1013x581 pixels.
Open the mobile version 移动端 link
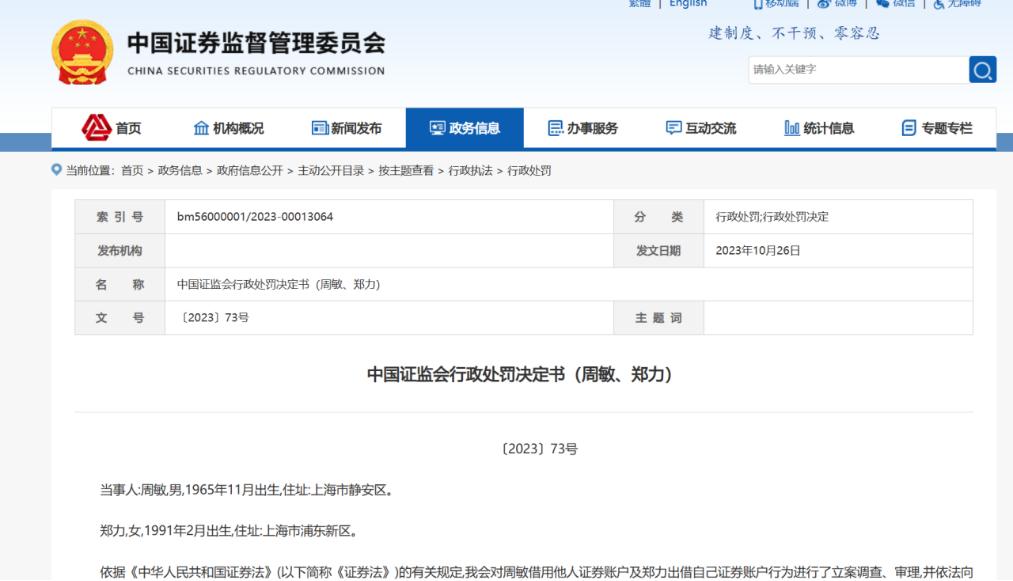click(777, 3)
